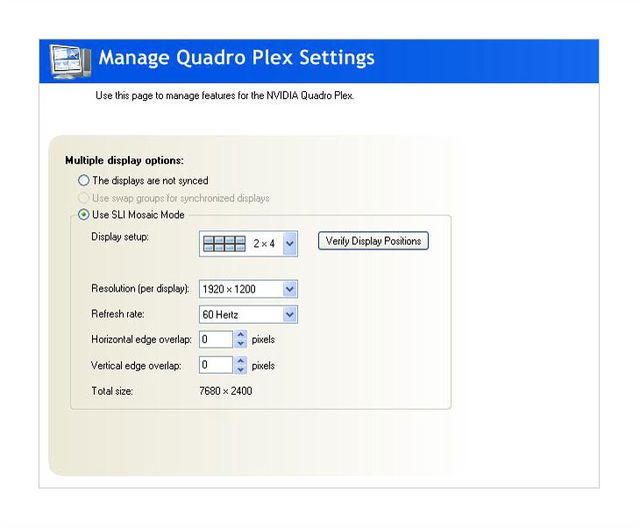The width and height of the screenshot is (640, 527).
Task: Click the 'Total size:' label
Action: click(x=112, y=391)
